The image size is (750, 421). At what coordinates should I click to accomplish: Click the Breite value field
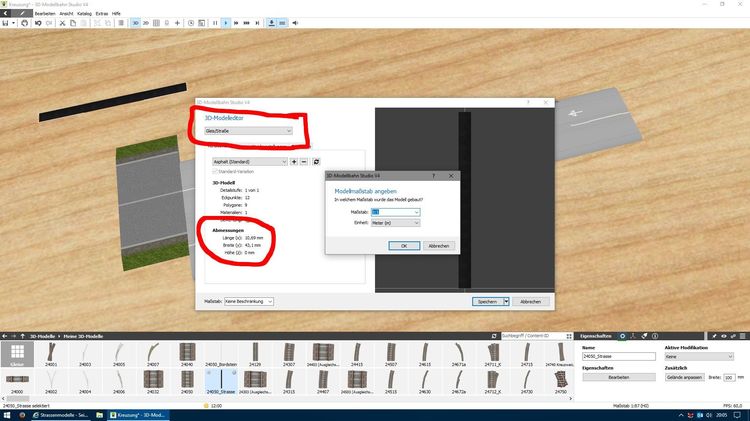tap(729, 377)
